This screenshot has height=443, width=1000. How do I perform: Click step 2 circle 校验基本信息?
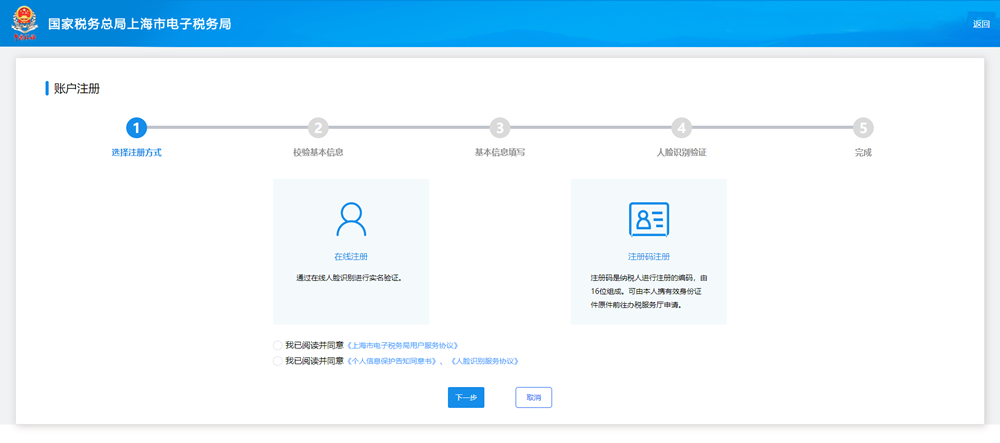coord(318,128)
